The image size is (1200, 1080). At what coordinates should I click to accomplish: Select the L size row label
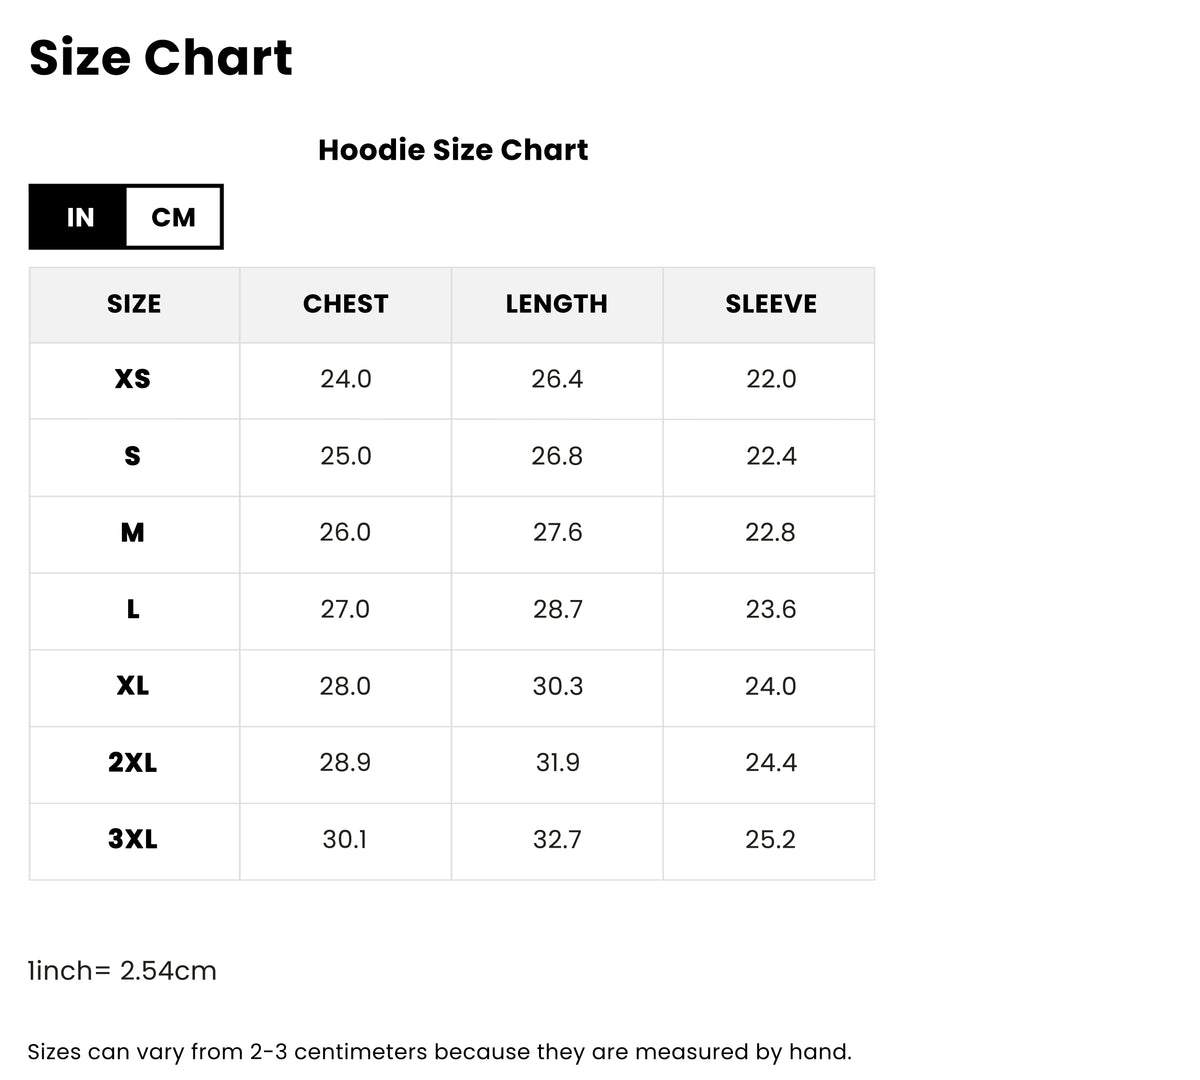133,609
